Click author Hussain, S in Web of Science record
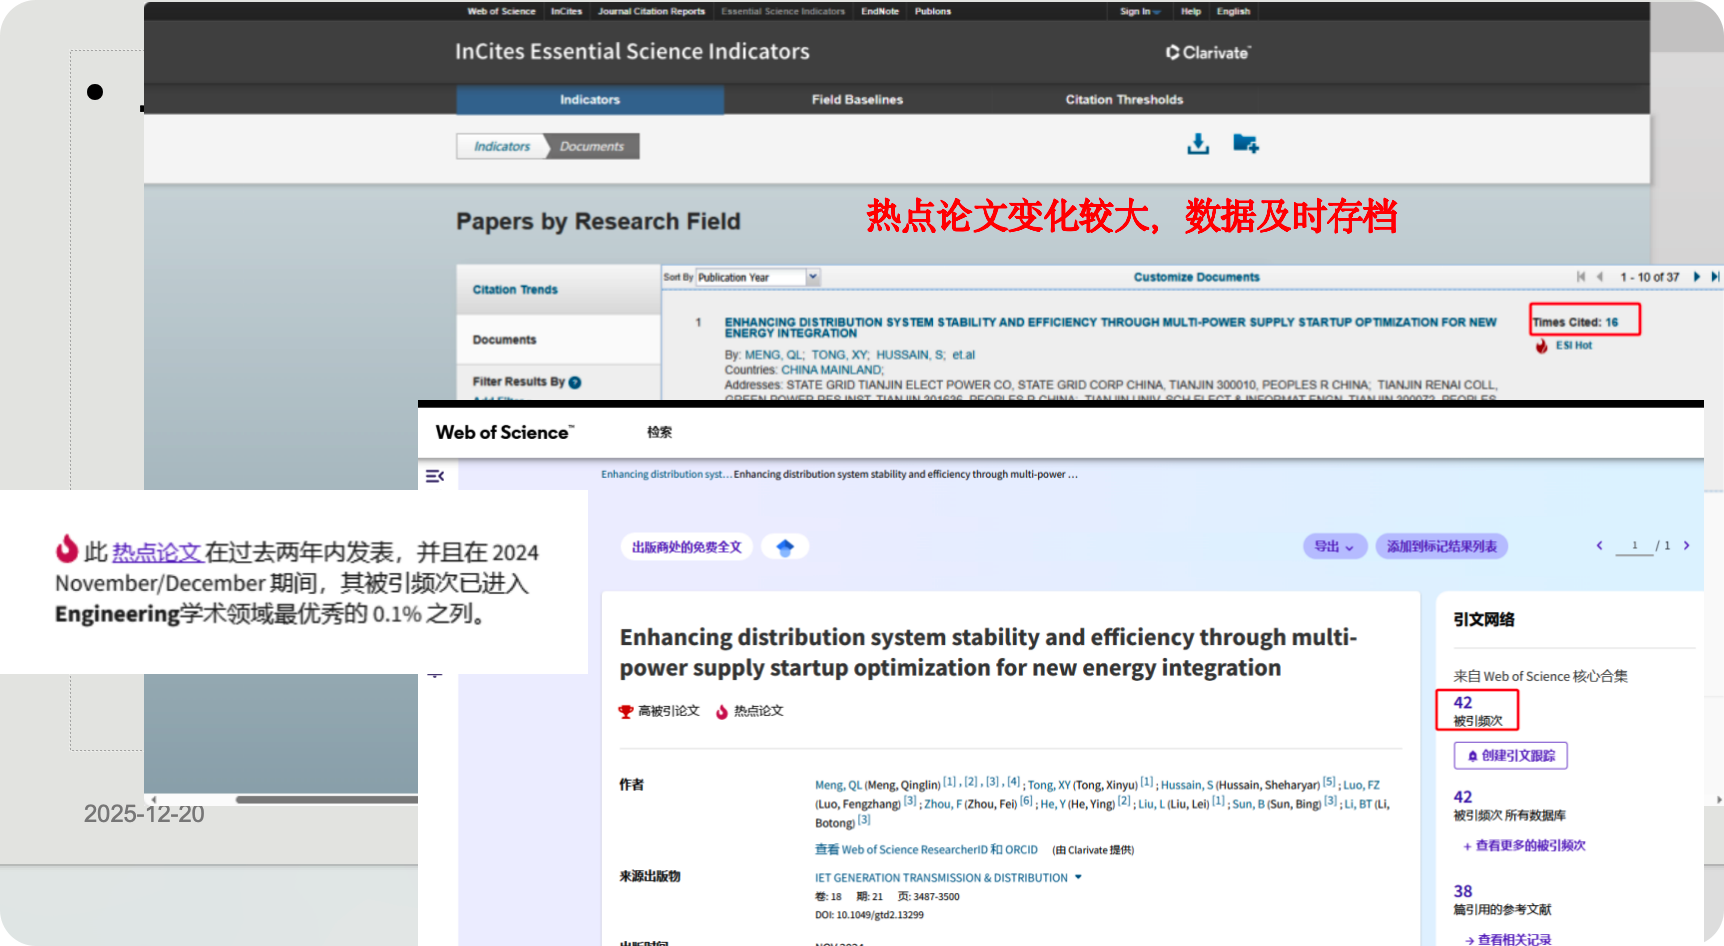 coord(1186,786)
